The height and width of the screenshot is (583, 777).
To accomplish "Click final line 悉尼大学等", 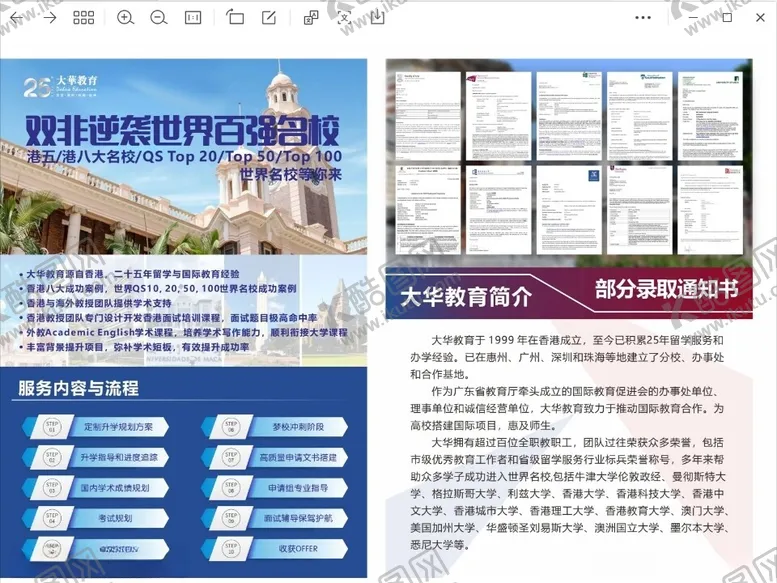I will click(440, 545).
